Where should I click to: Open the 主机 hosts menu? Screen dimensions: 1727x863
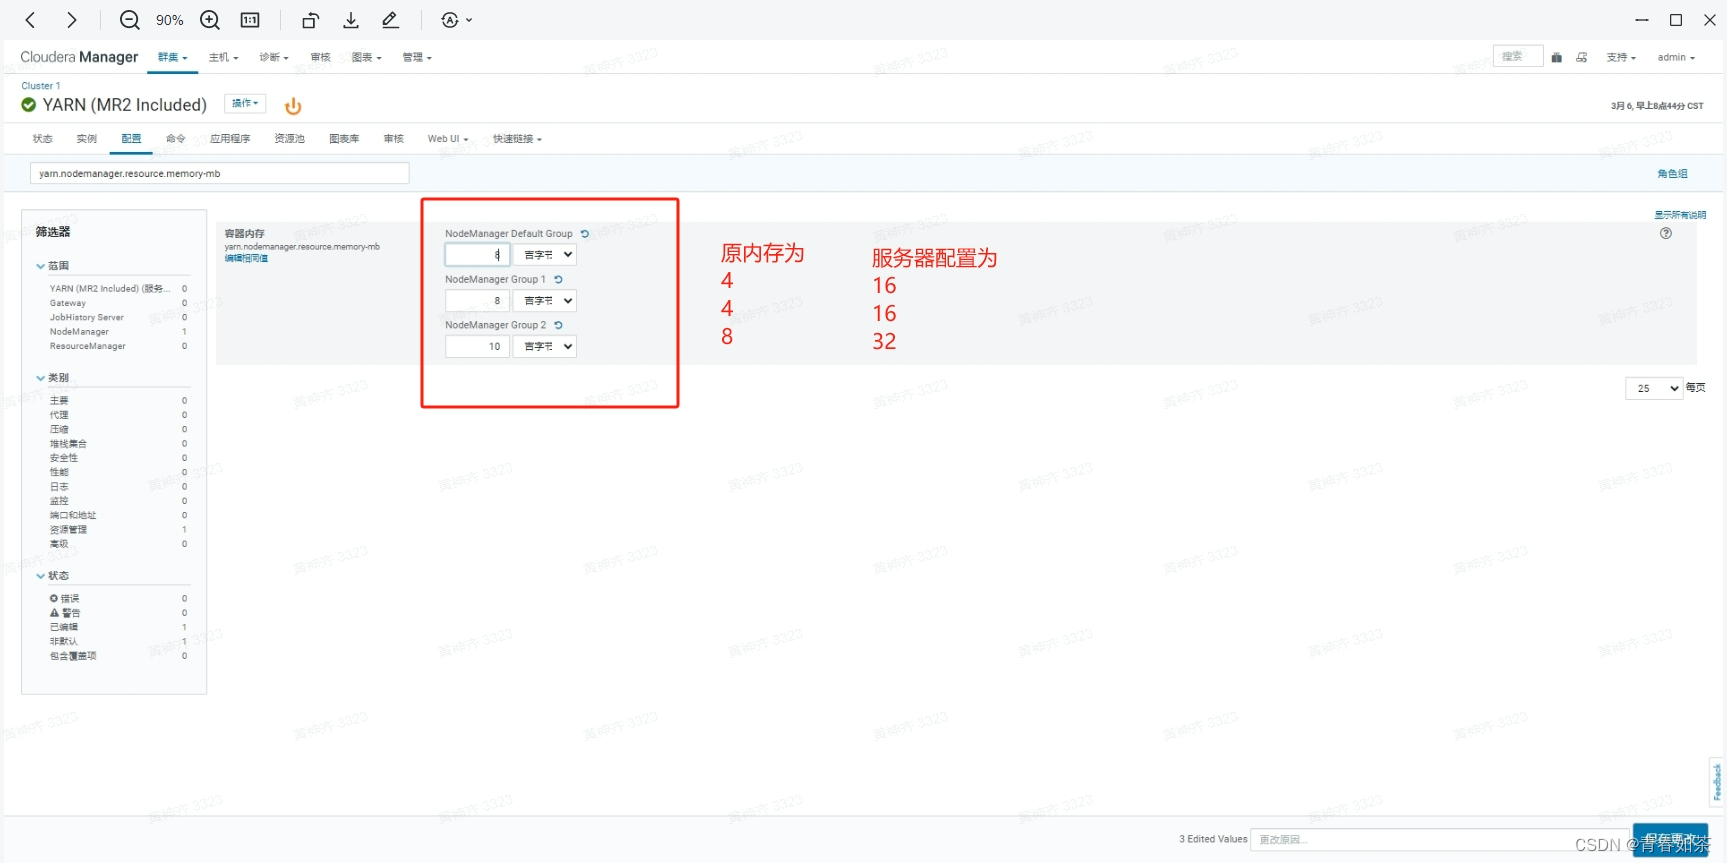pos(224,58)
